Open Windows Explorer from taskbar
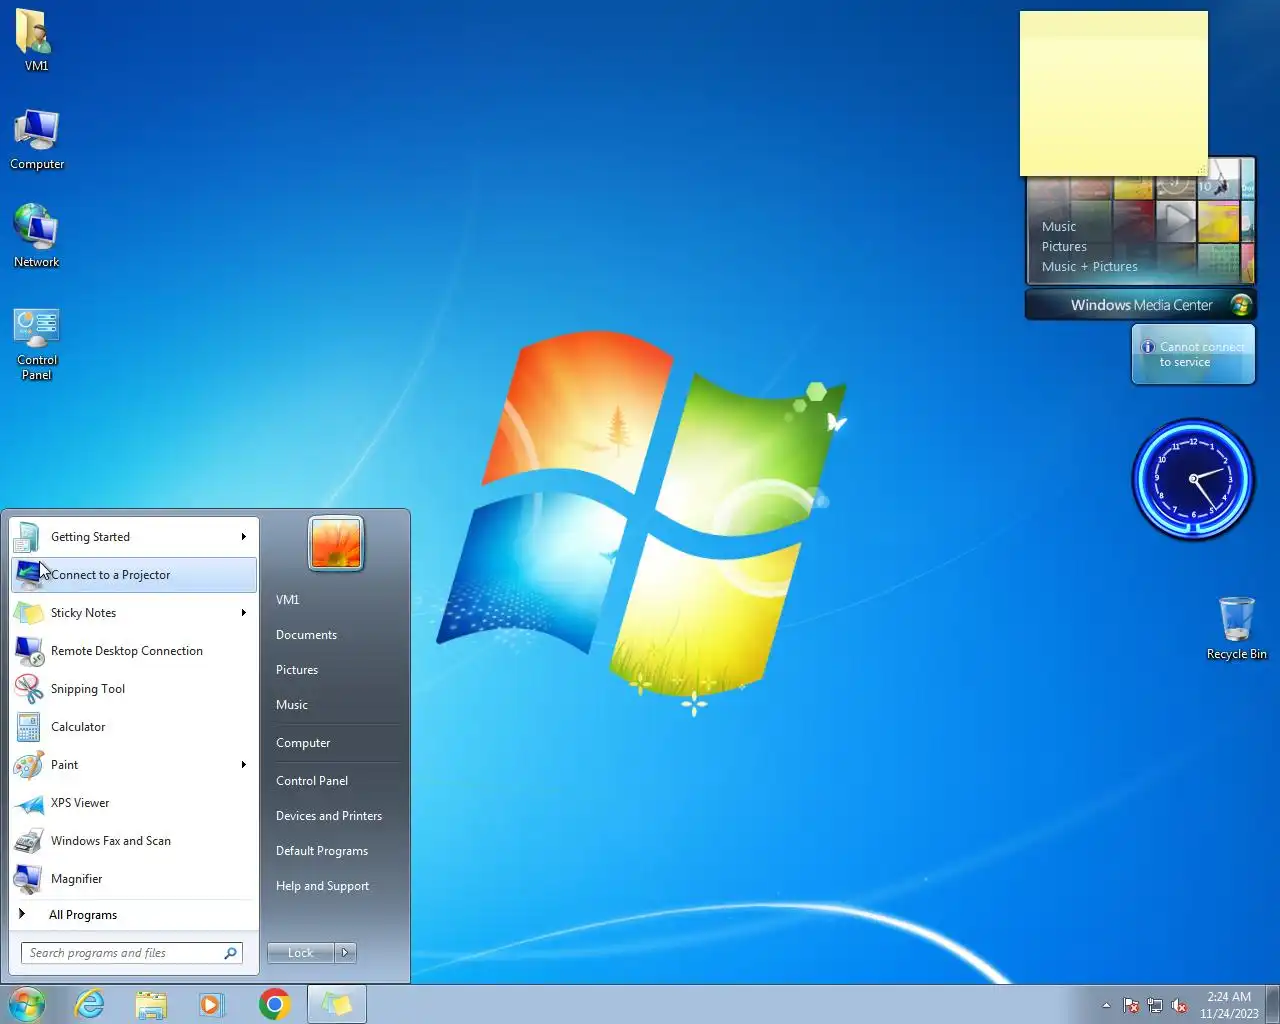This screenshot has height=1024, width=1280. 151,1004
